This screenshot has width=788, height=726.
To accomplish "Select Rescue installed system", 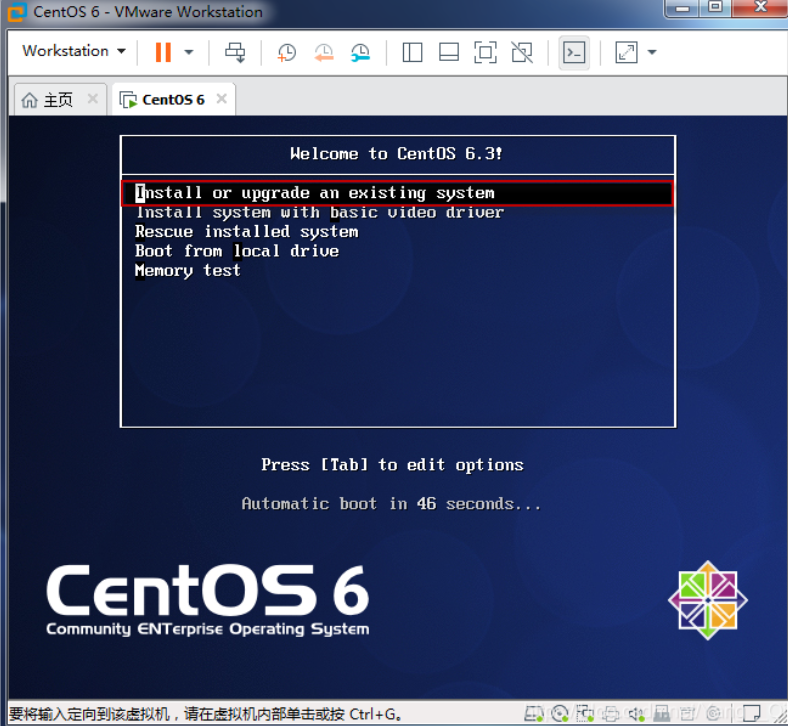I will pos(247,232).
